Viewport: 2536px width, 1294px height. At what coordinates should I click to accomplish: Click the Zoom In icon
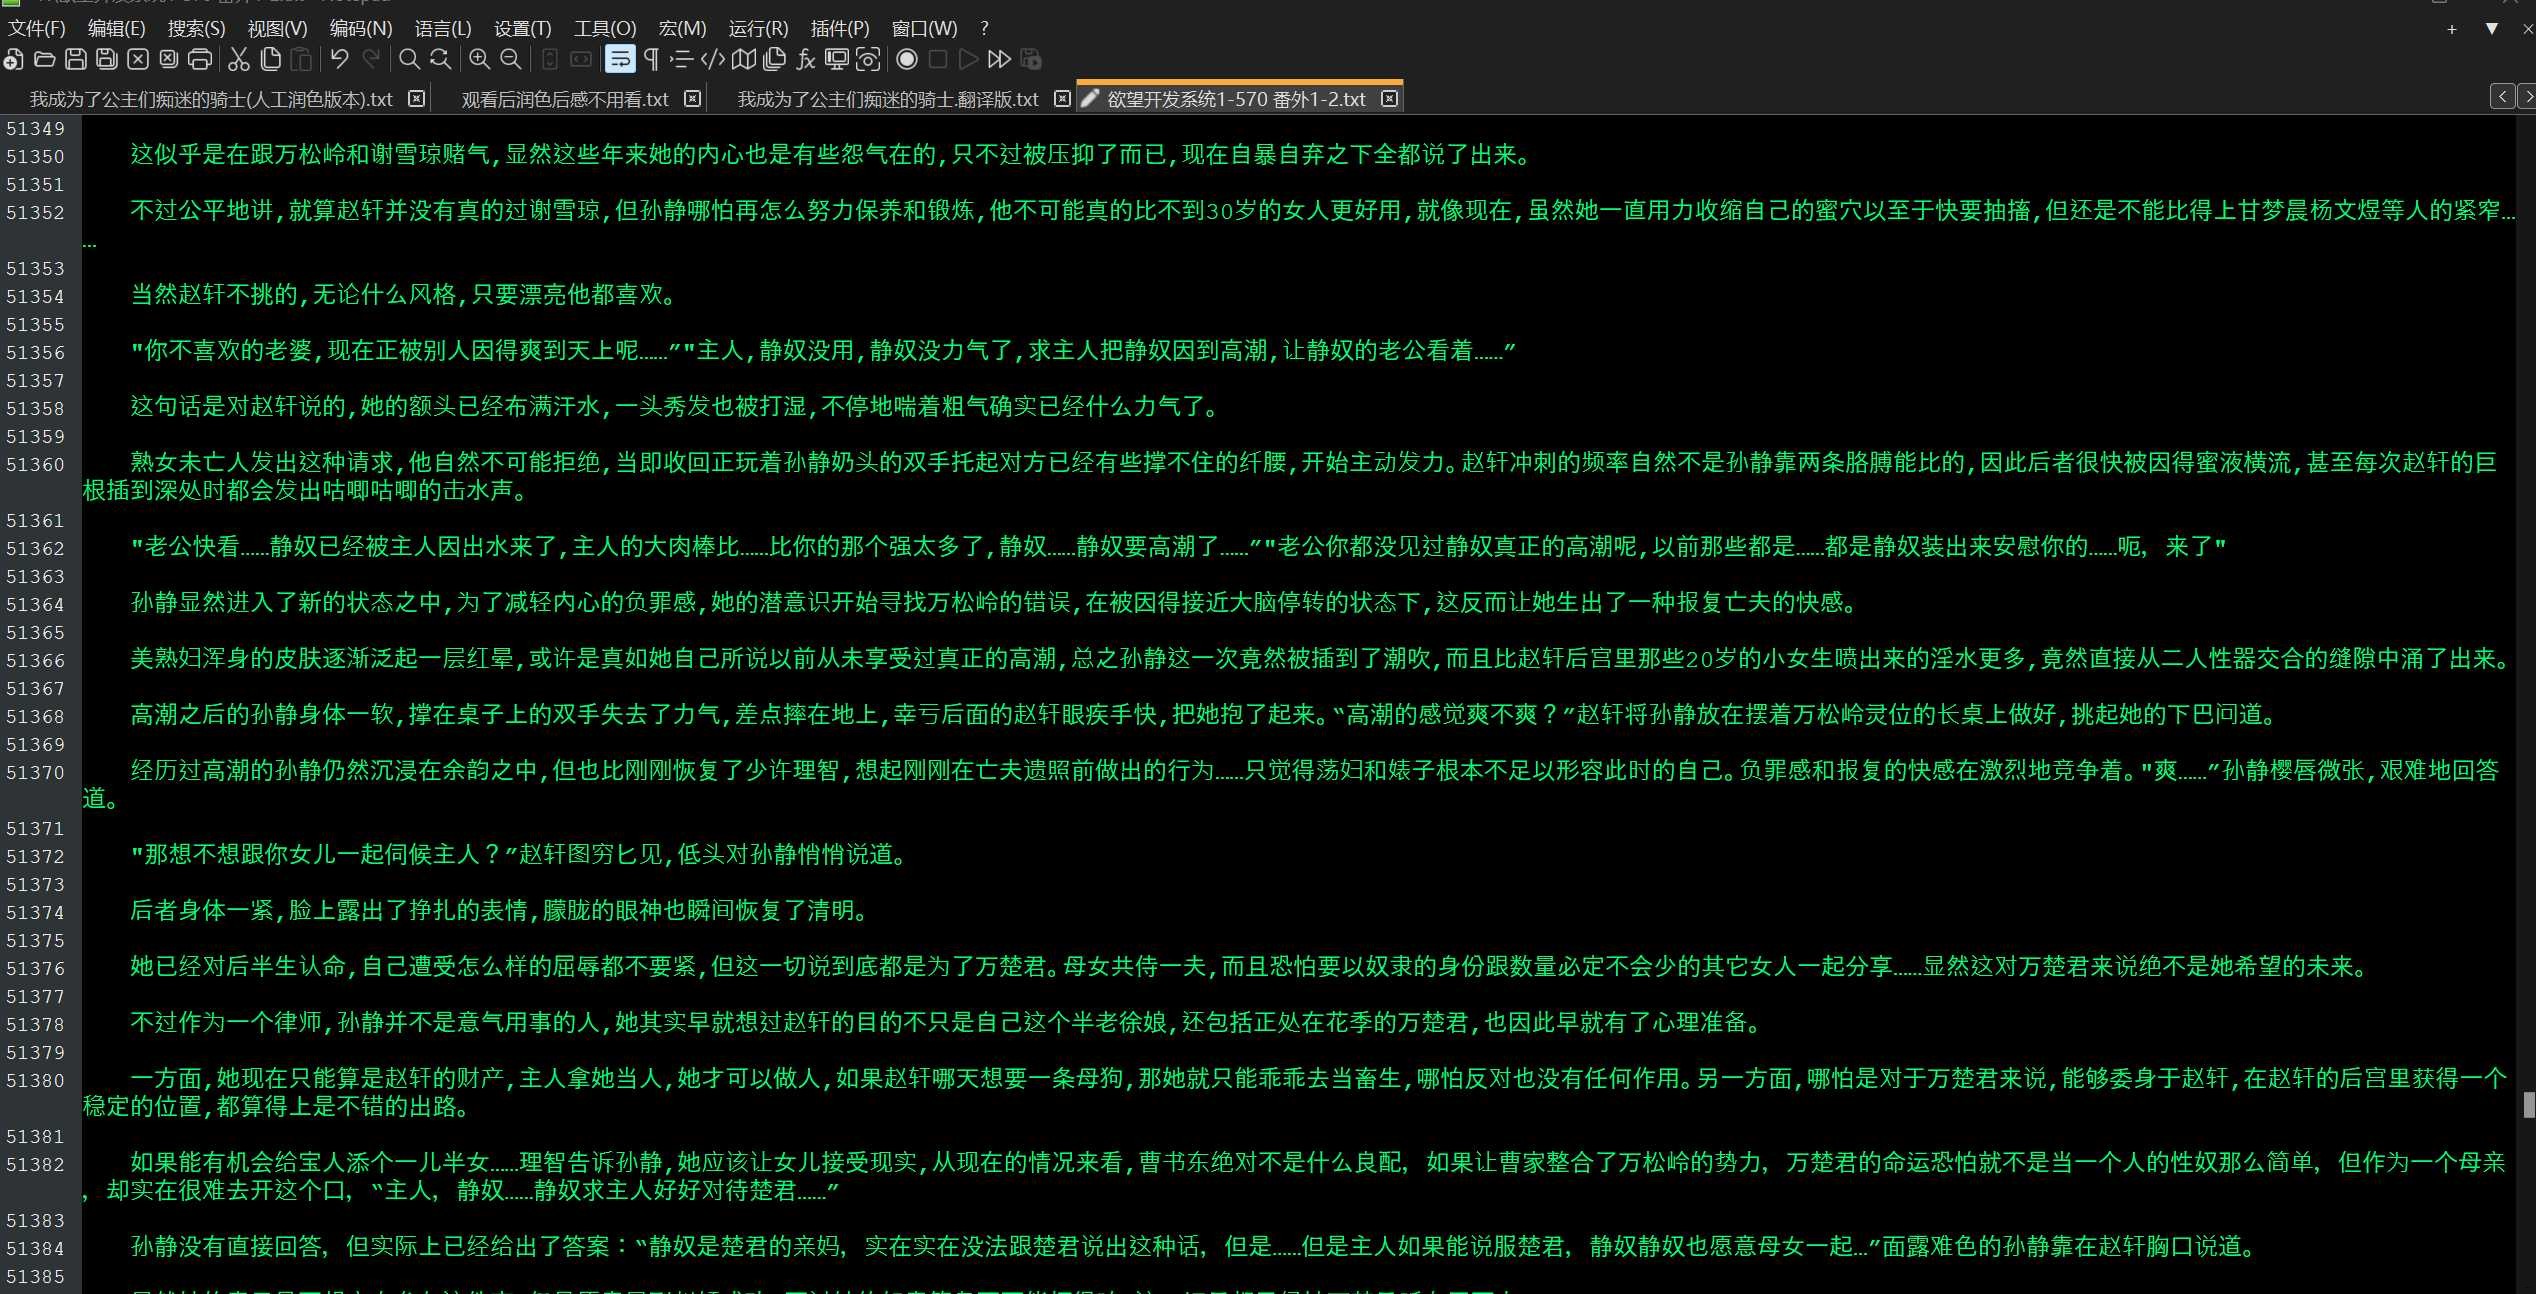pos(479,60)
